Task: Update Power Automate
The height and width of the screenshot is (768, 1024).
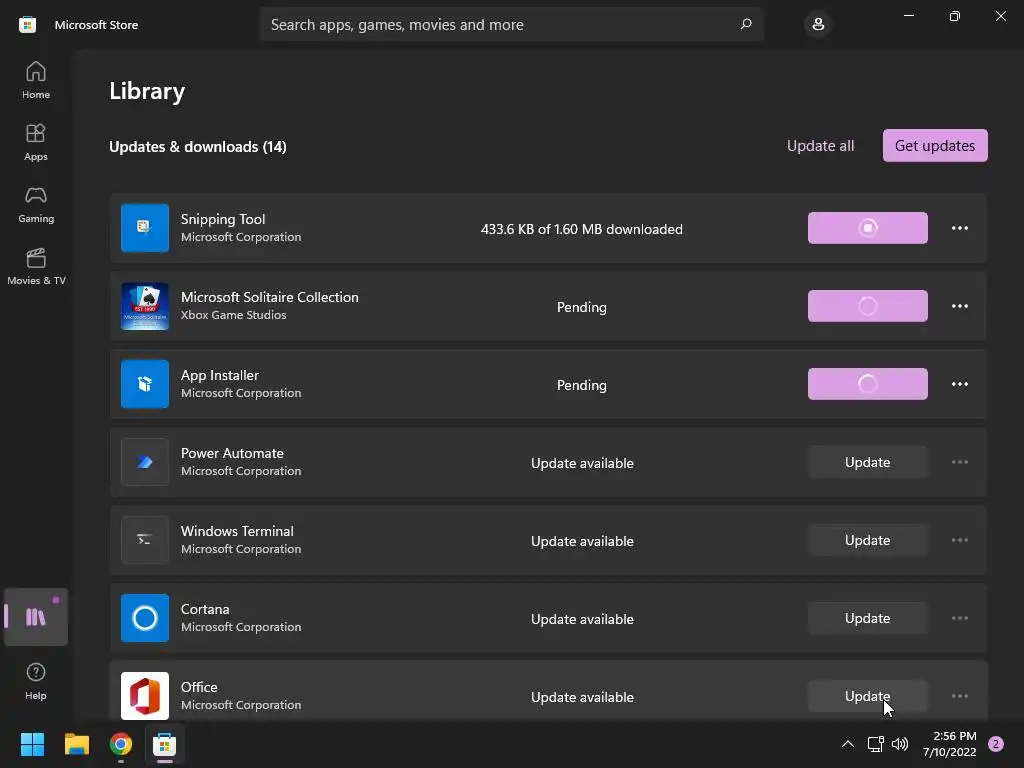Action: pyautogui.click(x=867, y=462)
